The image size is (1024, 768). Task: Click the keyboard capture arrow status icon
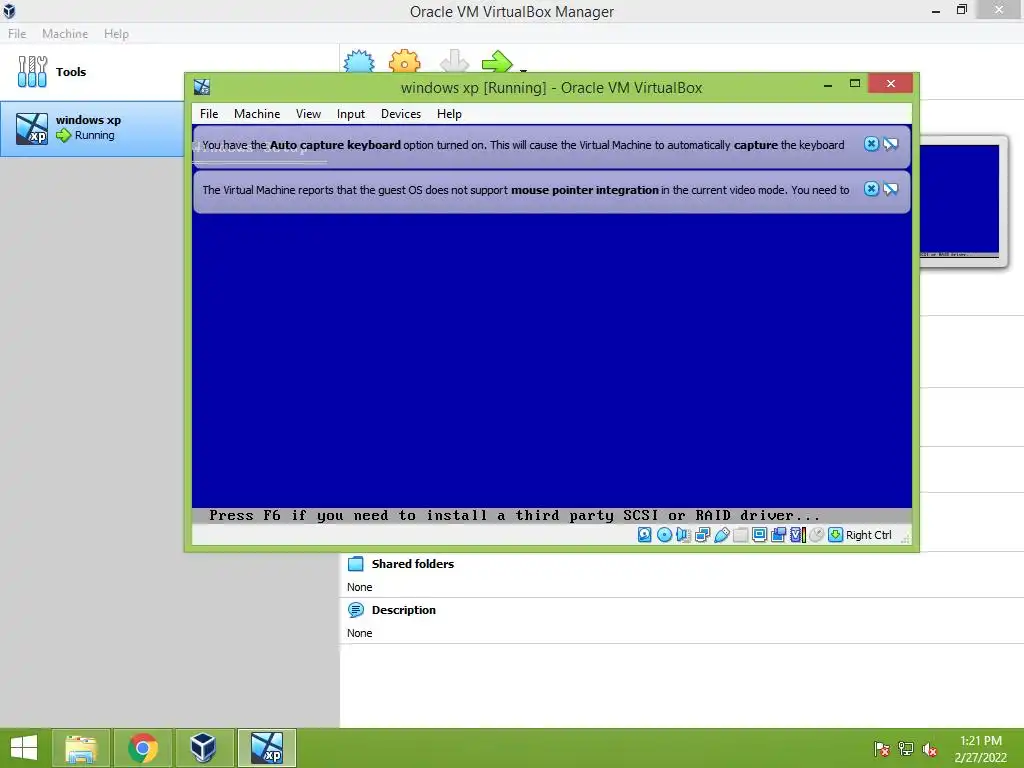[x=835, y=535]
